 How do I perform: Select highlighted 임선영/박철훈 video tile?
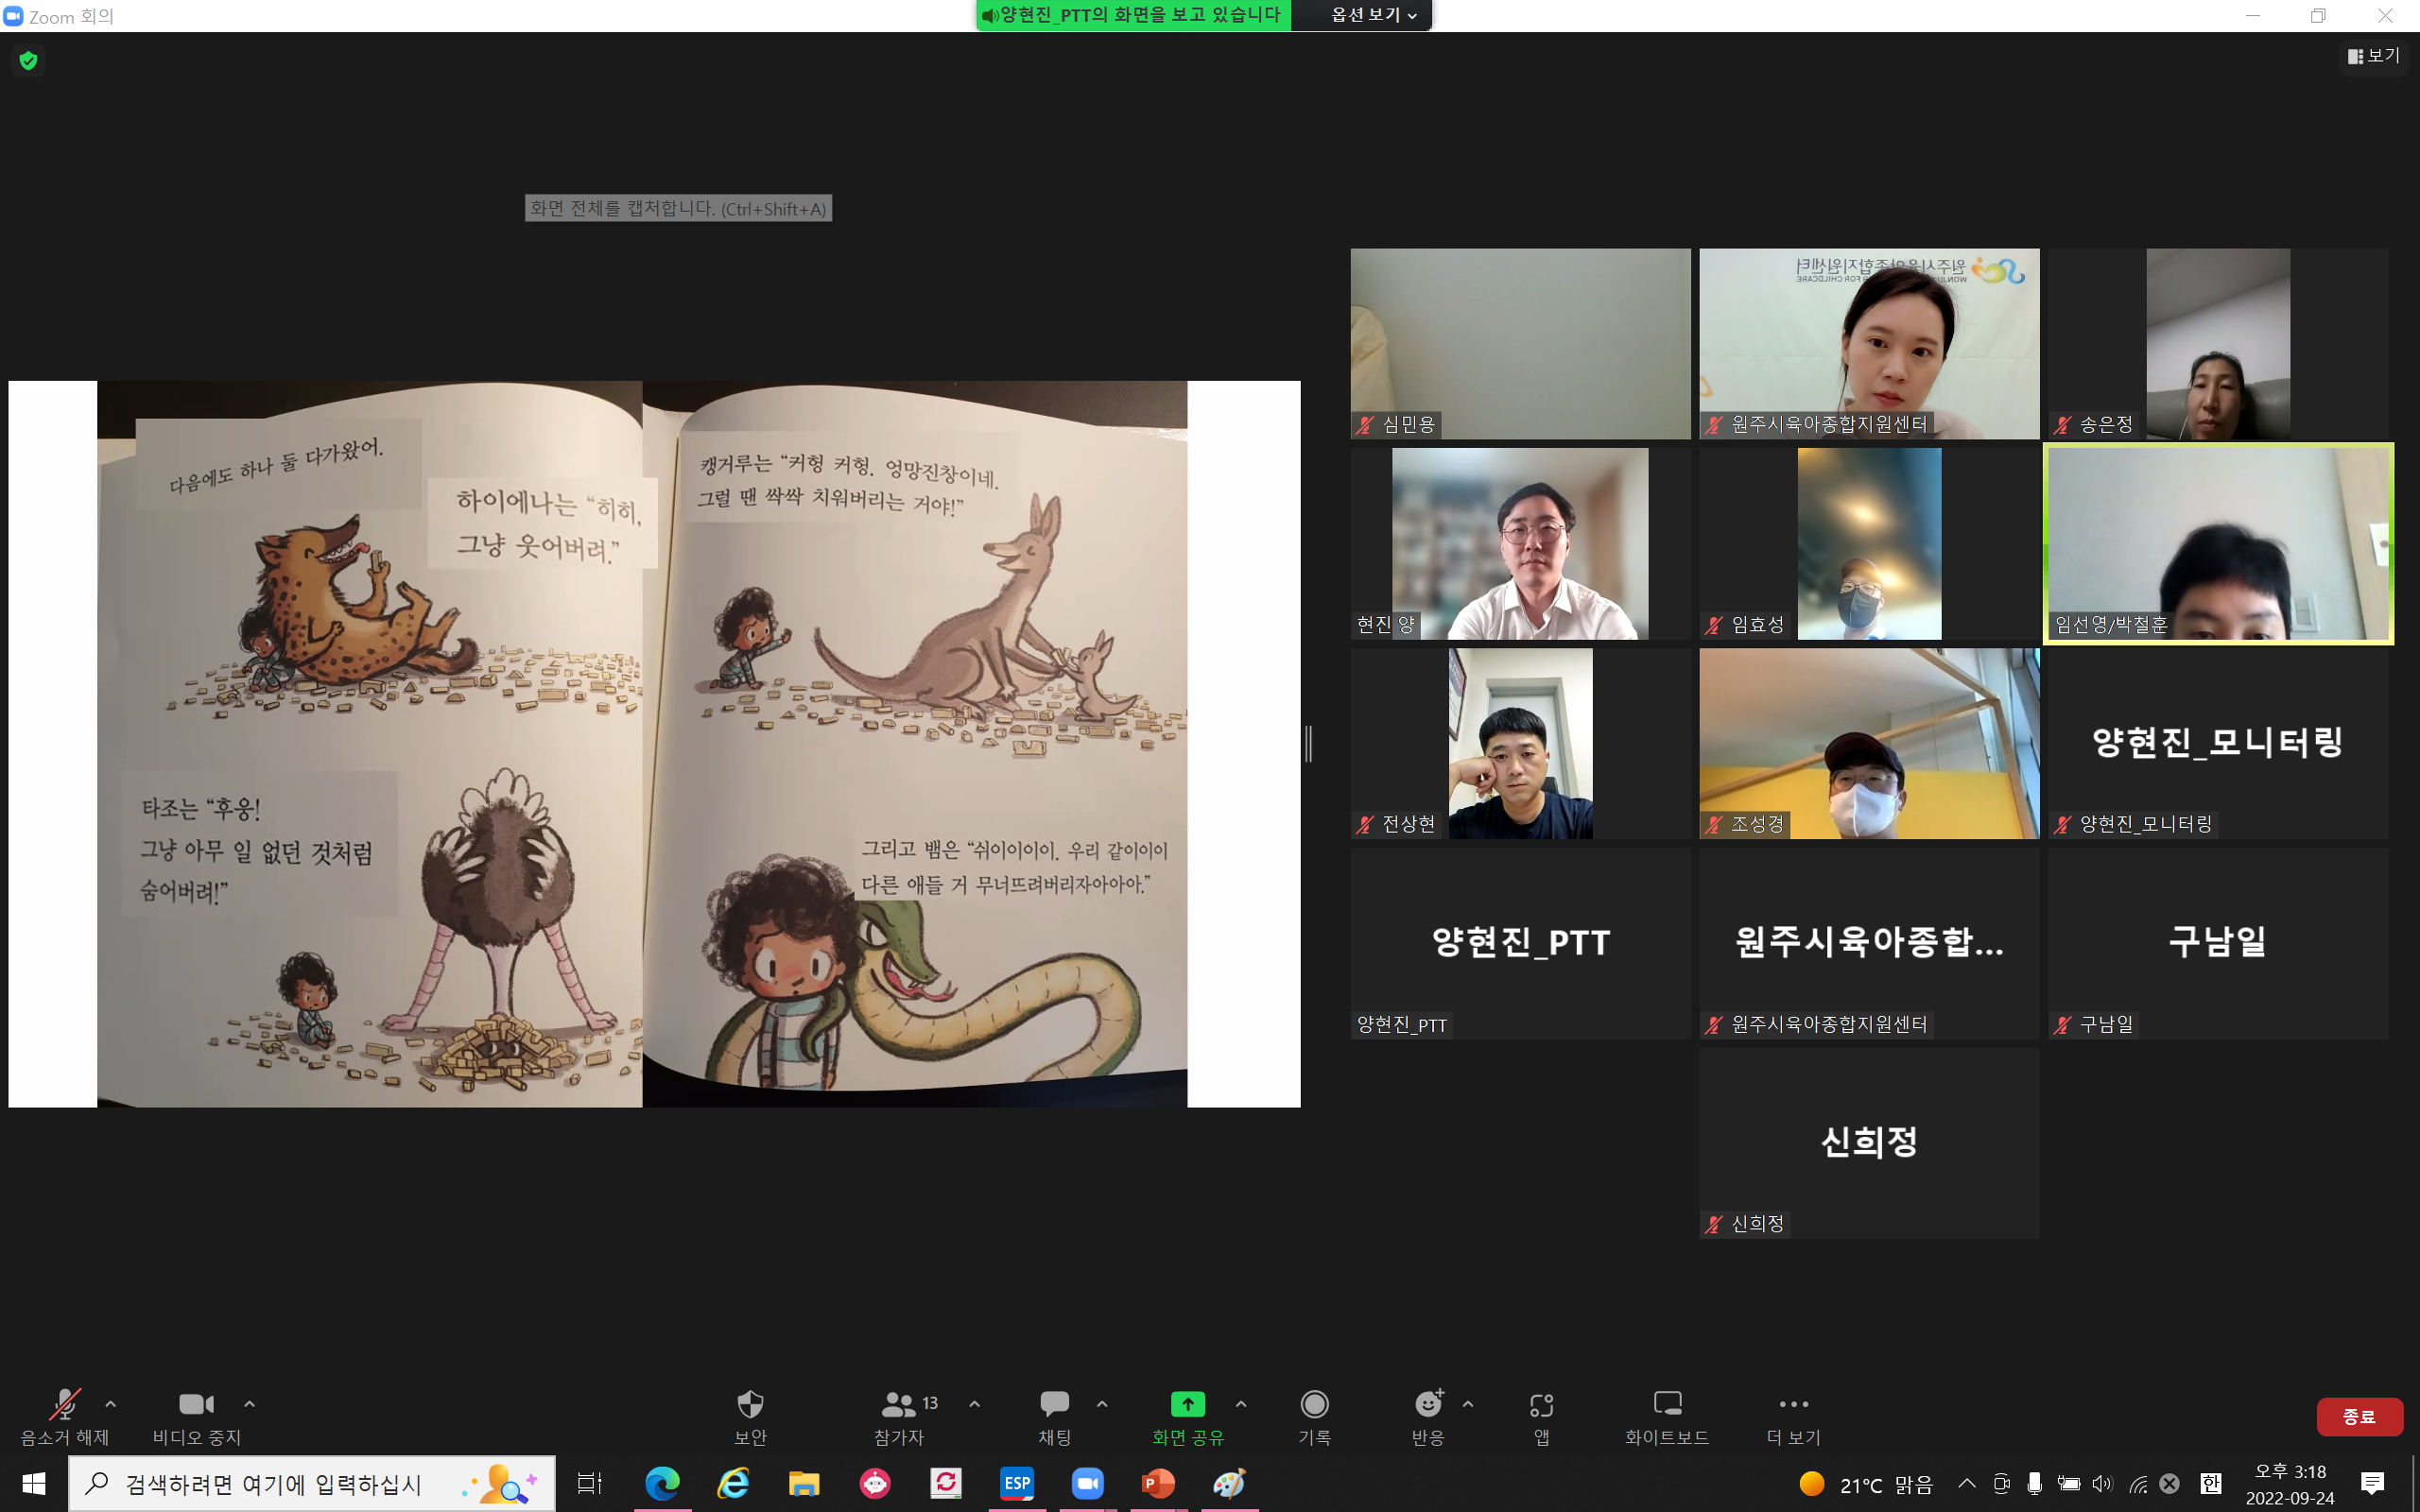tap(2217, 544)
